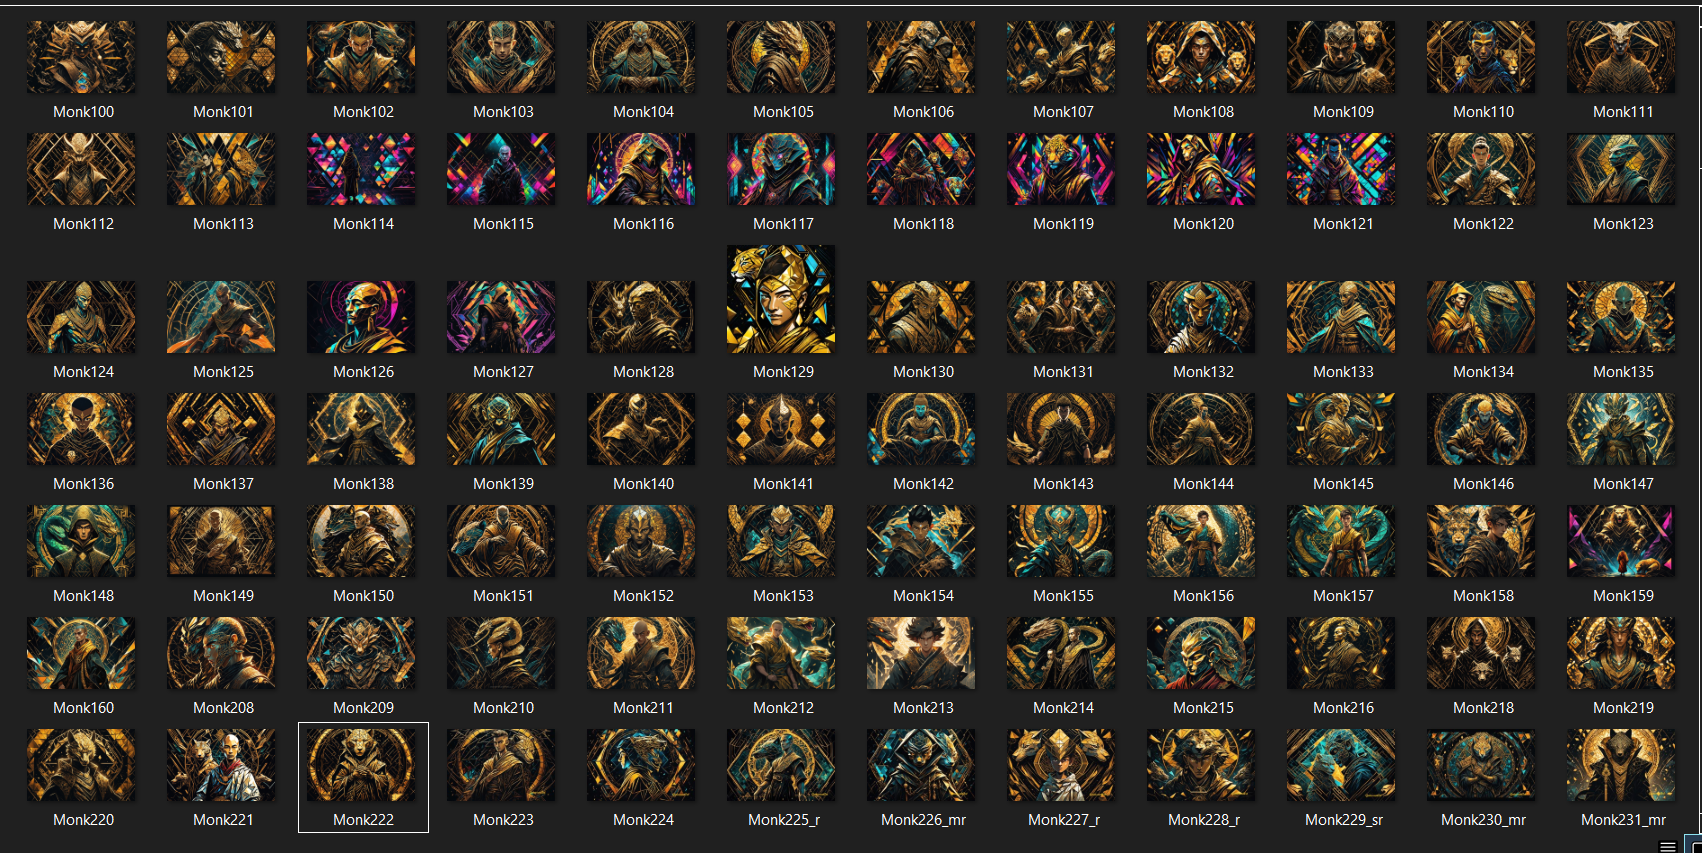Select the Monk229_sr file

point(1341,765)
